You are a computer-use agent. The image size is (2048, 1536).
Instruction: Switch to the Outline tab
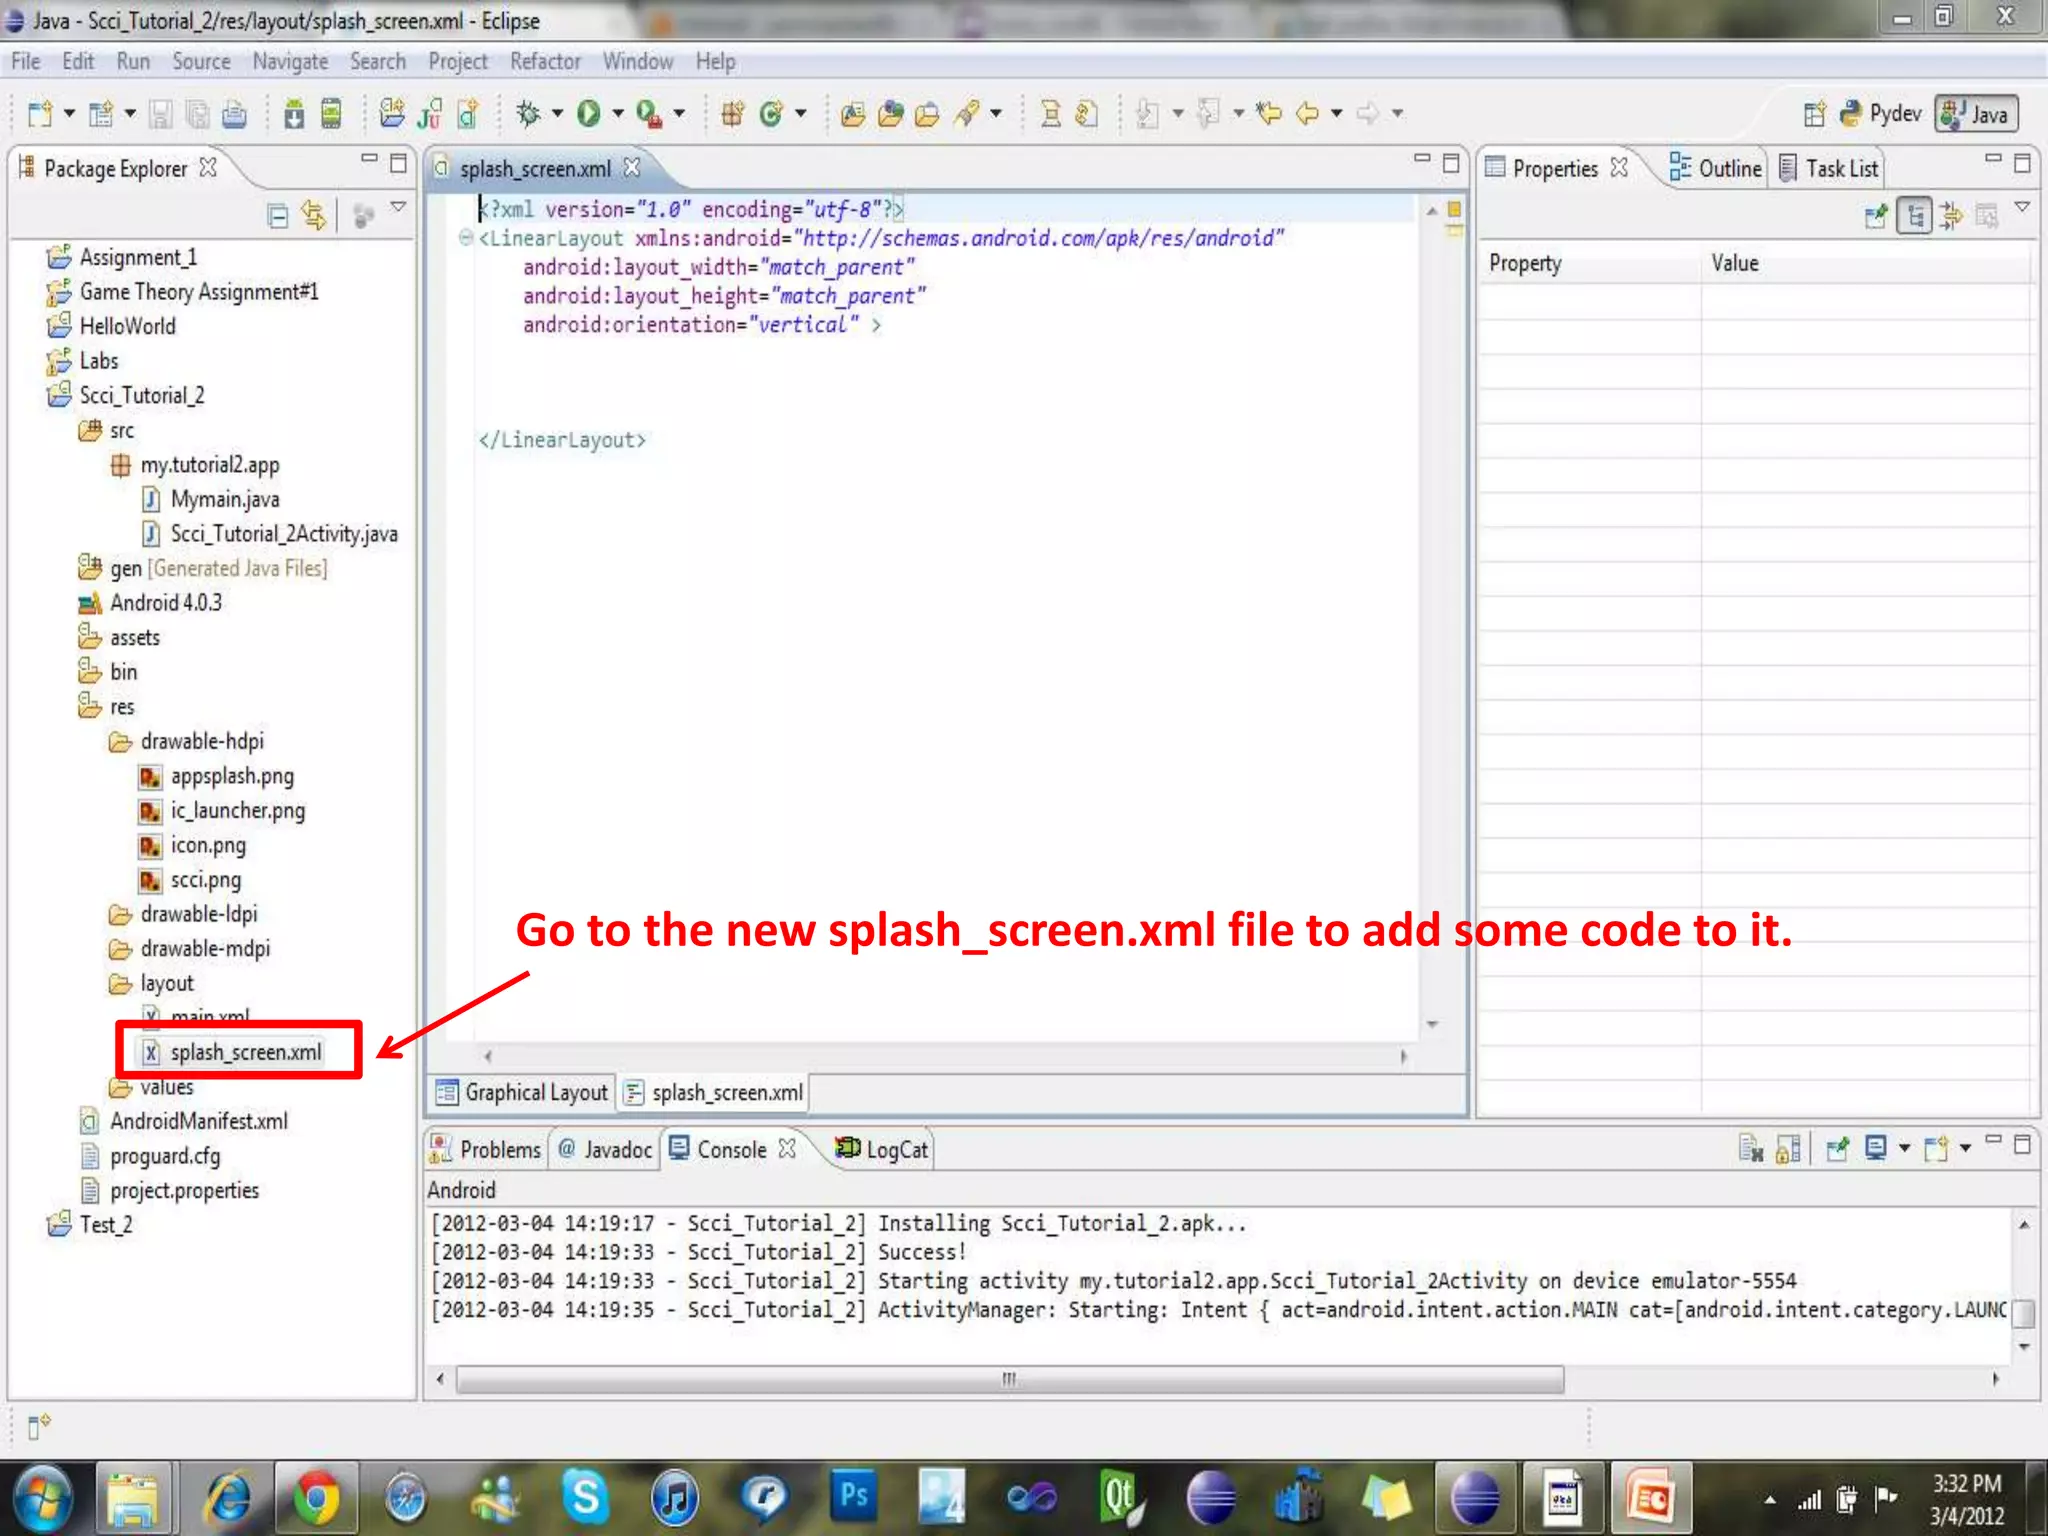coord(1716,168)
